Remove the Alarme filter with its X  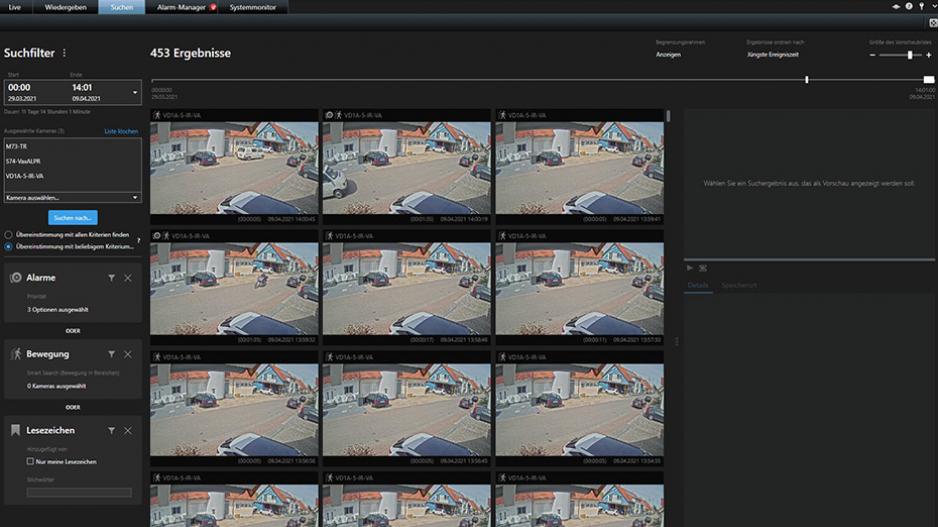click(128, 278)
